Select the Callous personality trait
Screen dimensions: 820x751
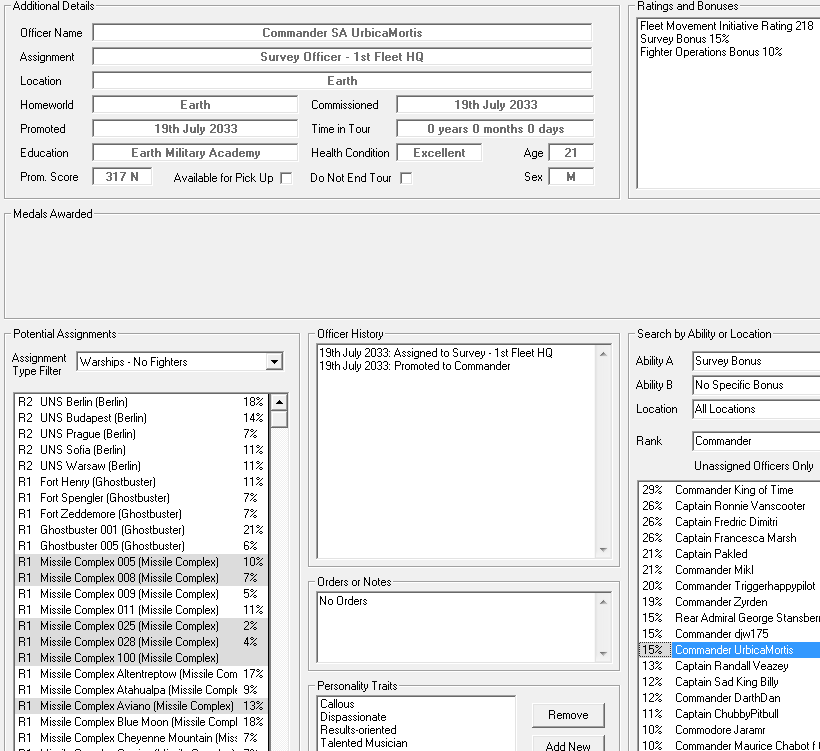(337, 704)
